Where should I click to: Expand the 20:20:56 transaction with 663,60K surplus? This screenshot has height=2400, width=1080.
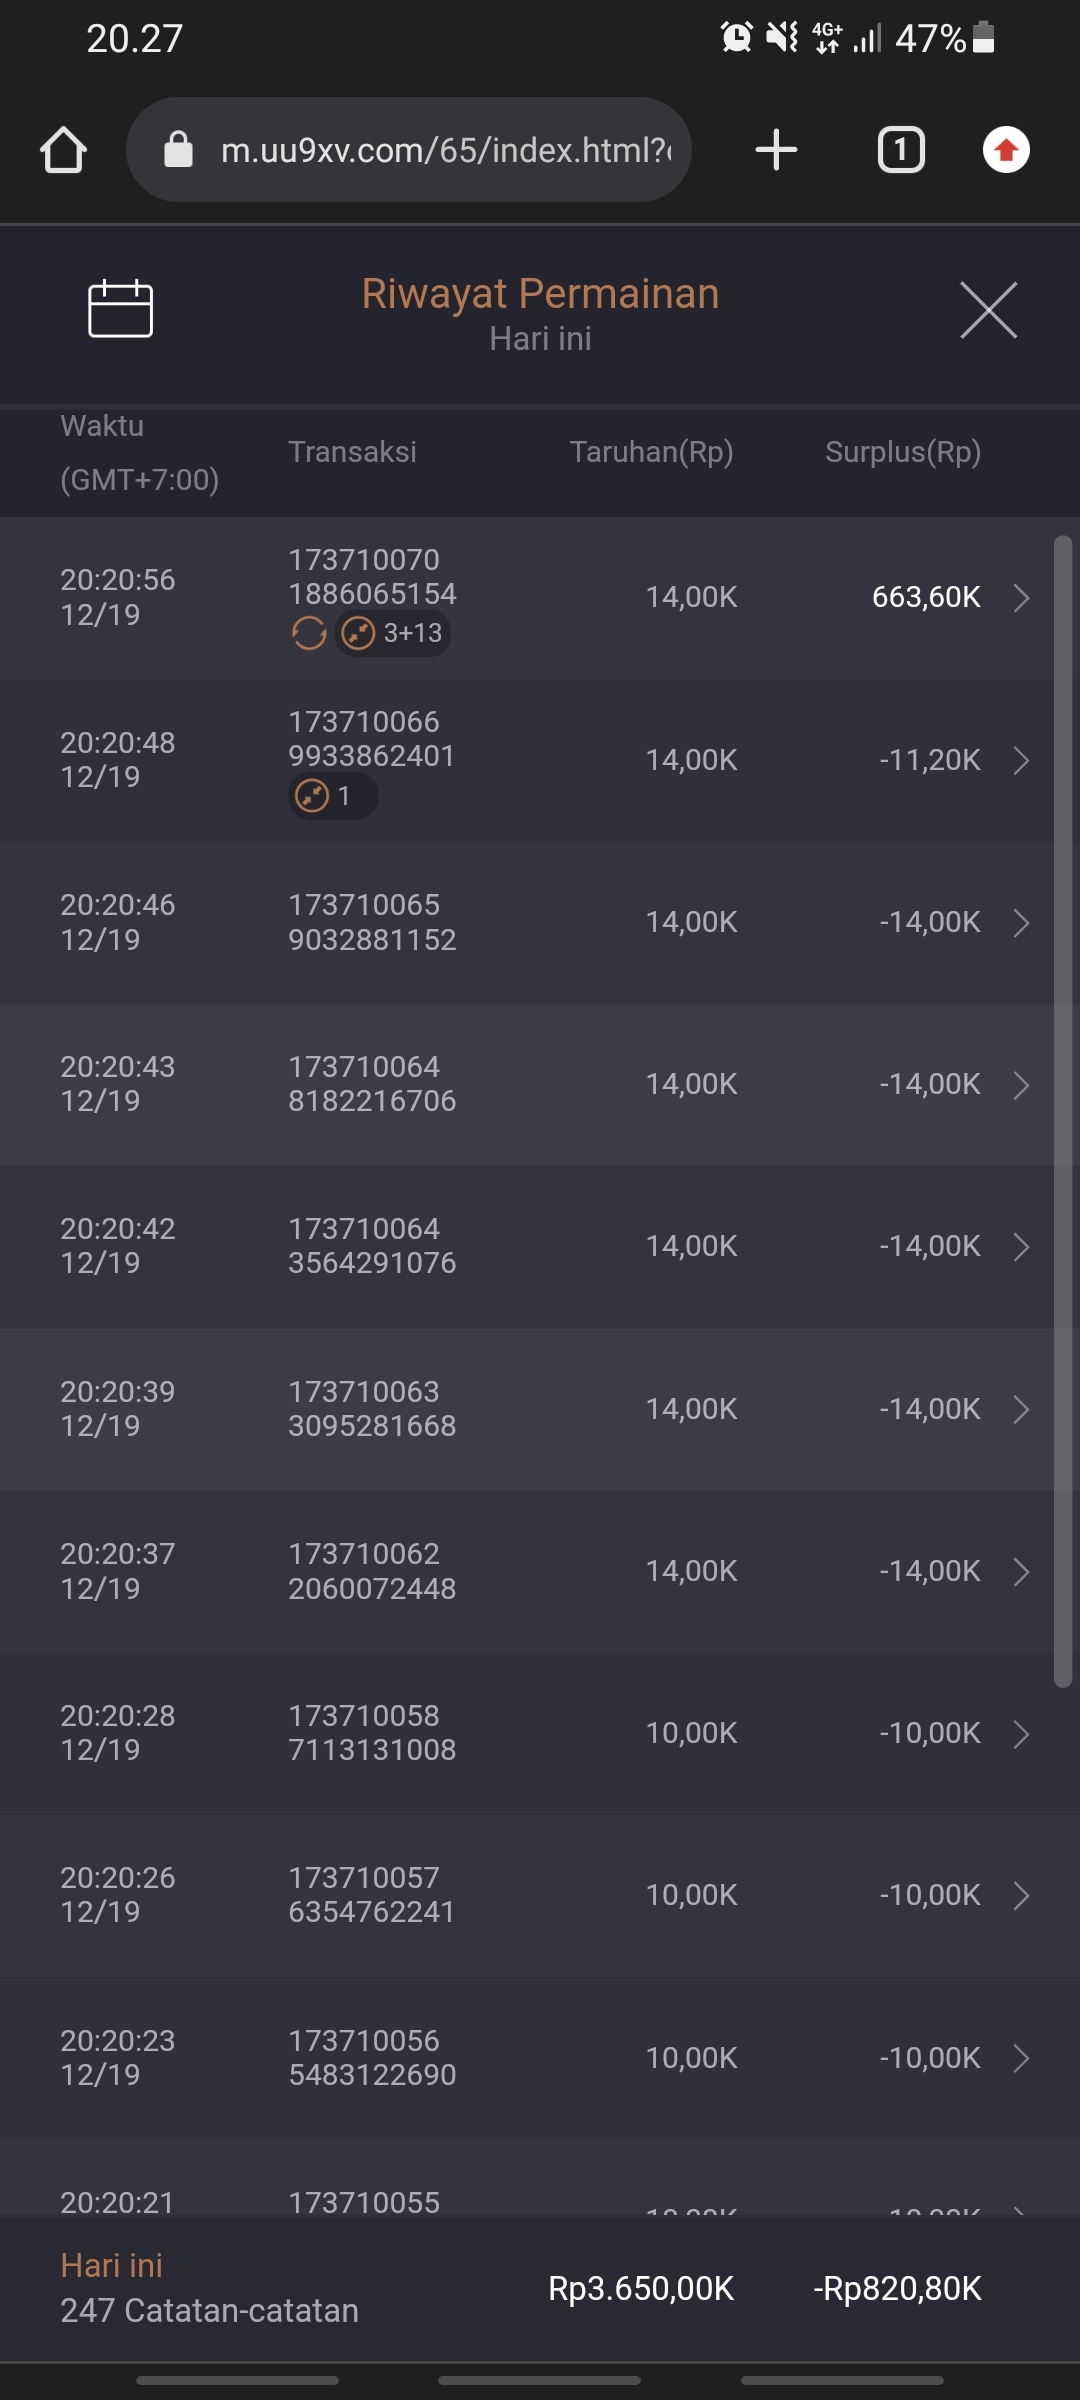point(1021,598)
